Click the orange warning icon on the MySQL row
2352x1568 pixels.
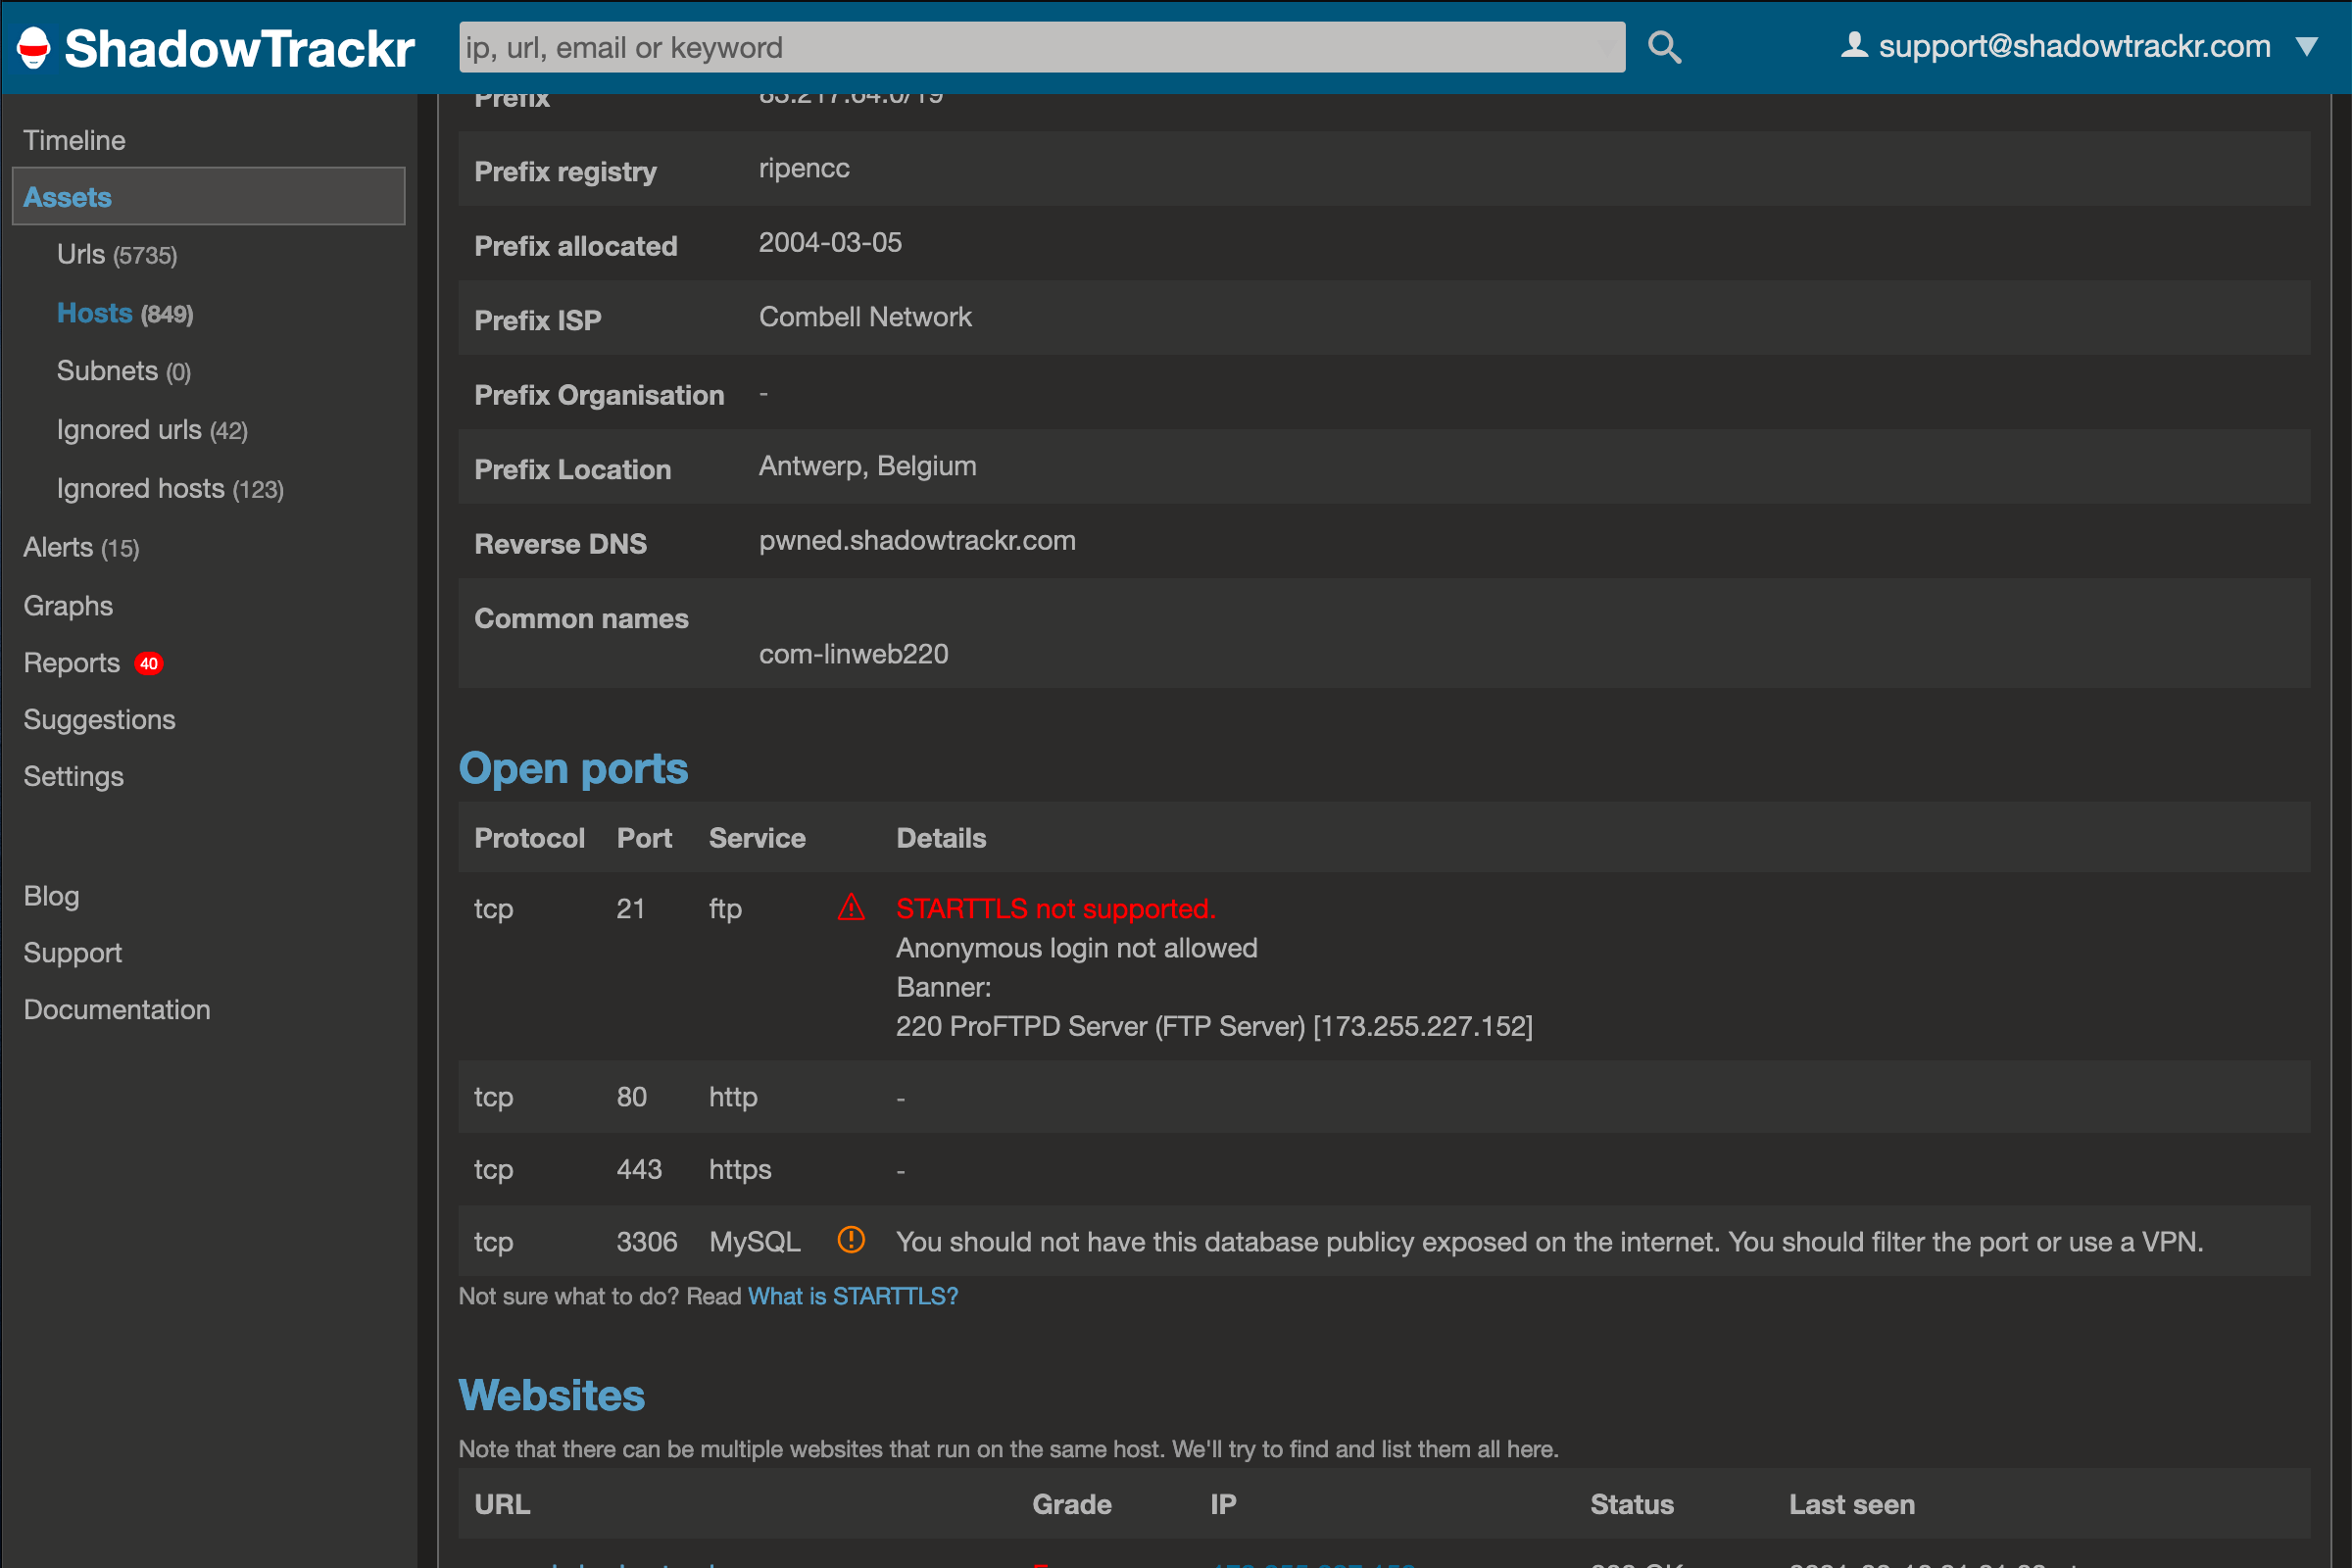[851, 1240]
